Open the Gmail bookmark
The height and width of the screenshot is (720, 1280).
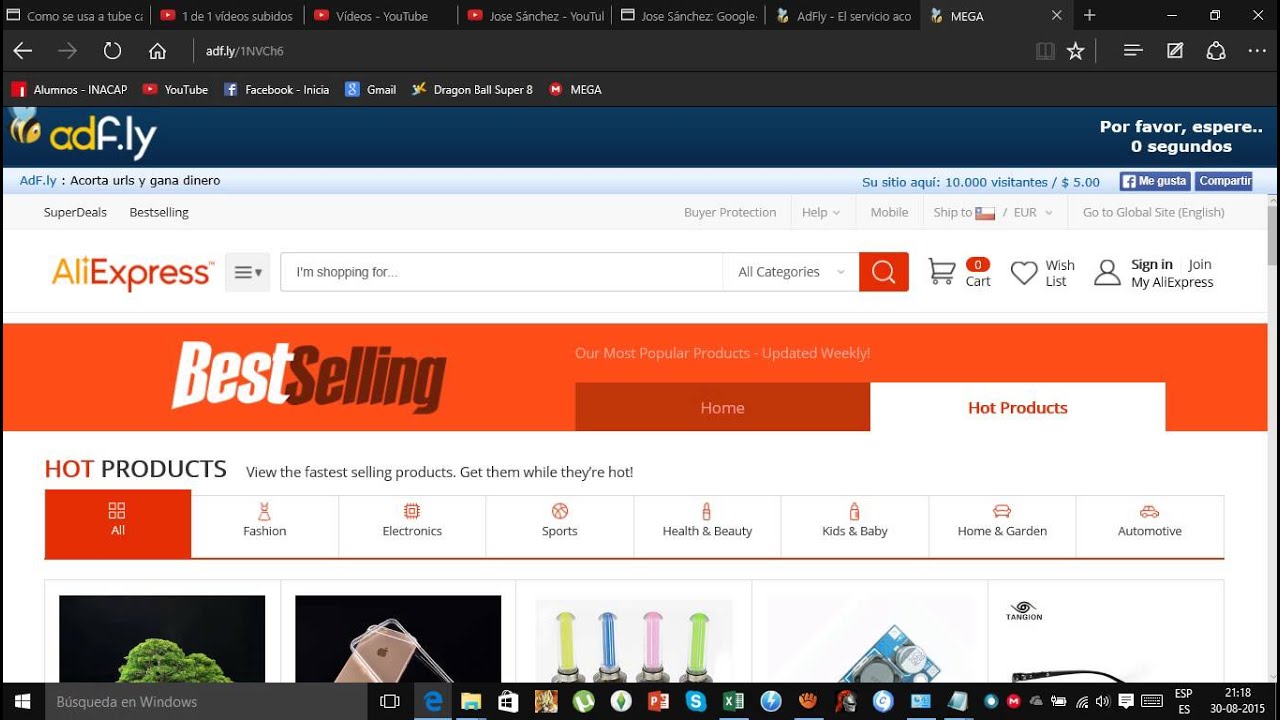[x=371, y=89]
